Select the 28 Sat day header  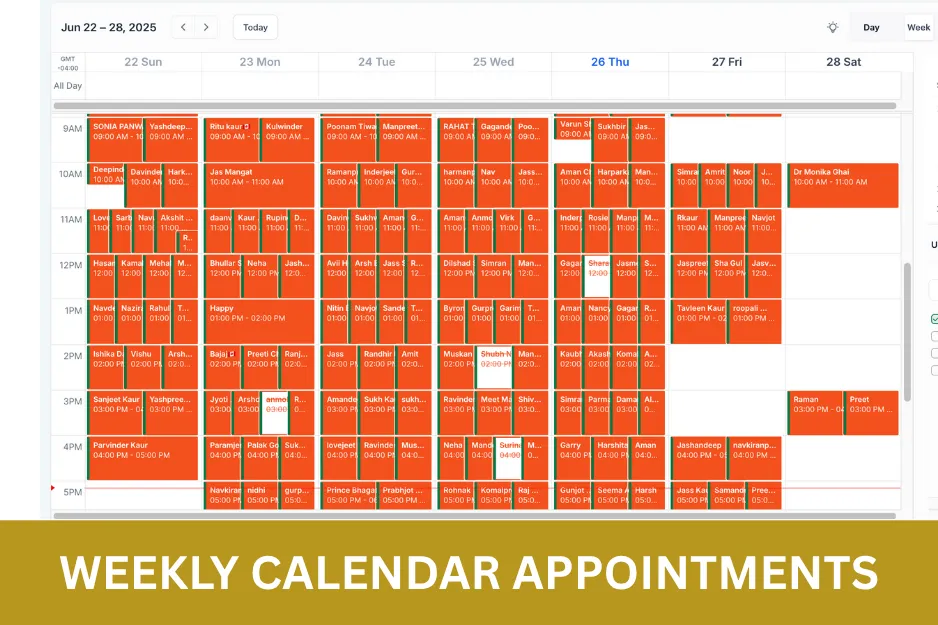843,62
